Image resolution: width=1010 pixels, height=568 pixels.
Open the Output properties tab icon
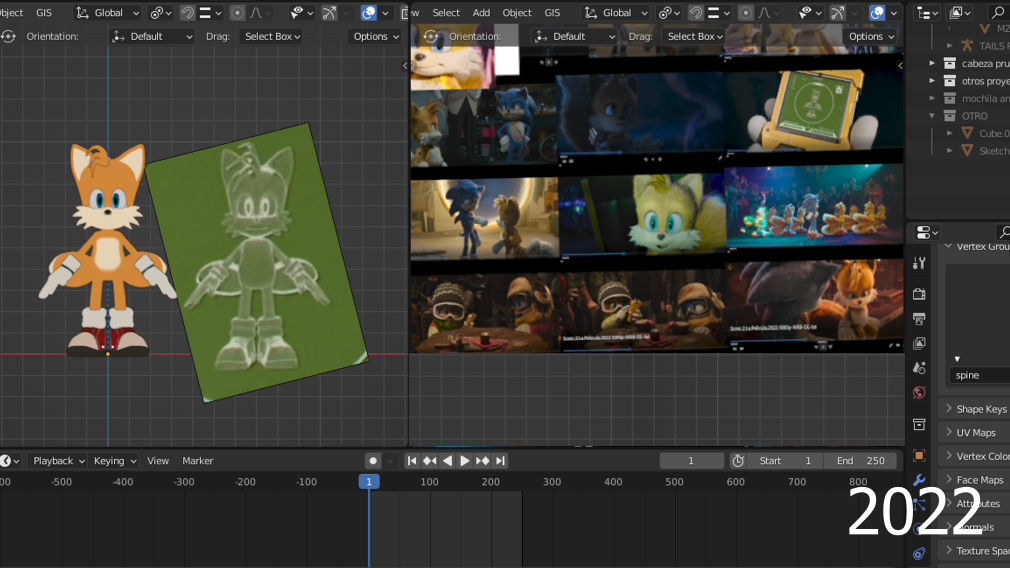[x=919, y=319]
